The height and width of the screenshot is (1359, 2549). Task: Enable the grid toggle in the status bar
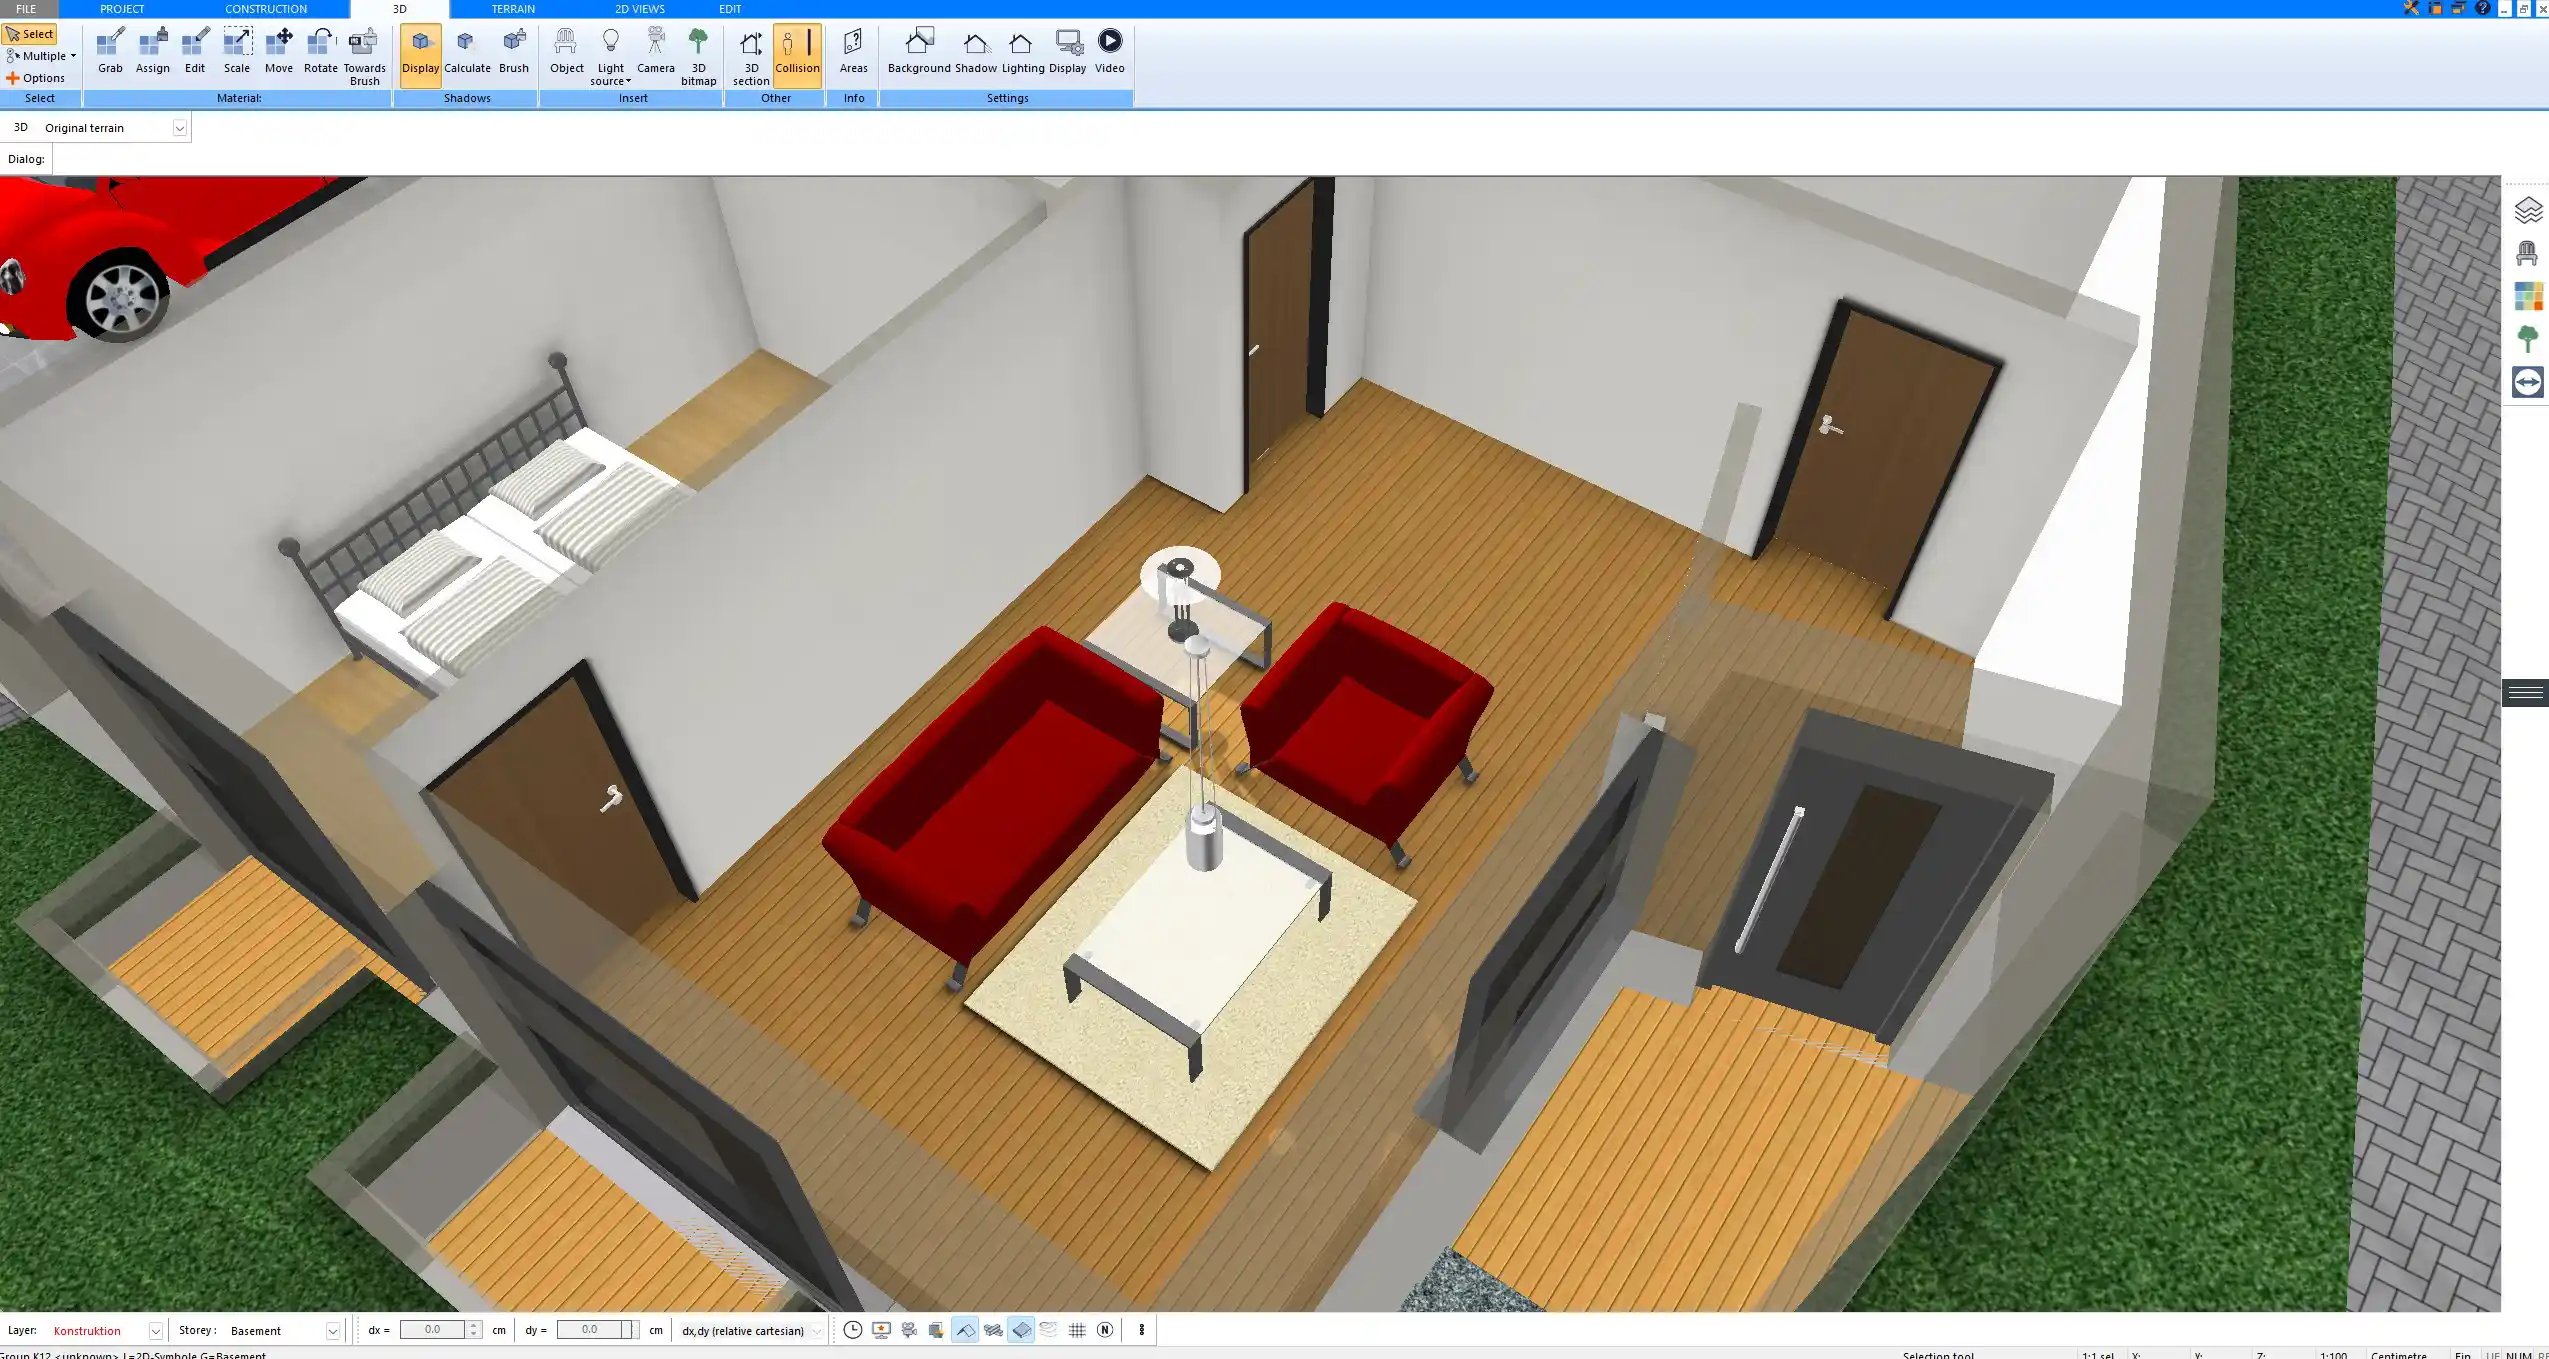click(1076, 1330)
